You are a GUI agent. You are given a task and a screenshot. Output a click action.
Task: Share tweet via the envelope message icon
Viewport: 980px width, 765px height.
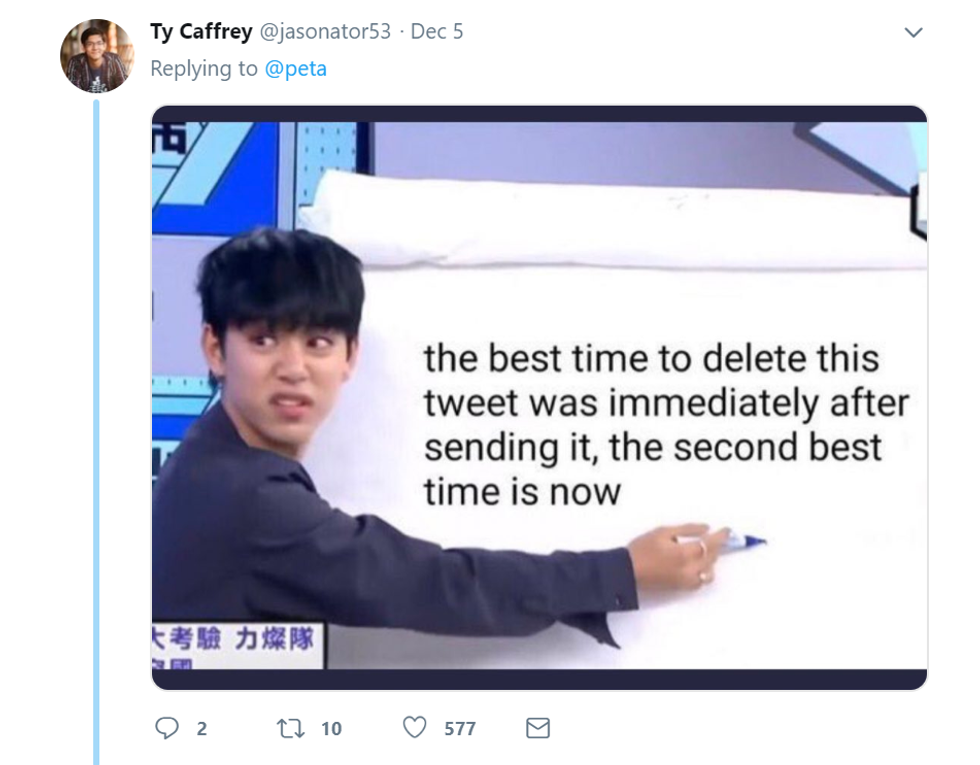click(x=538, y=728)
